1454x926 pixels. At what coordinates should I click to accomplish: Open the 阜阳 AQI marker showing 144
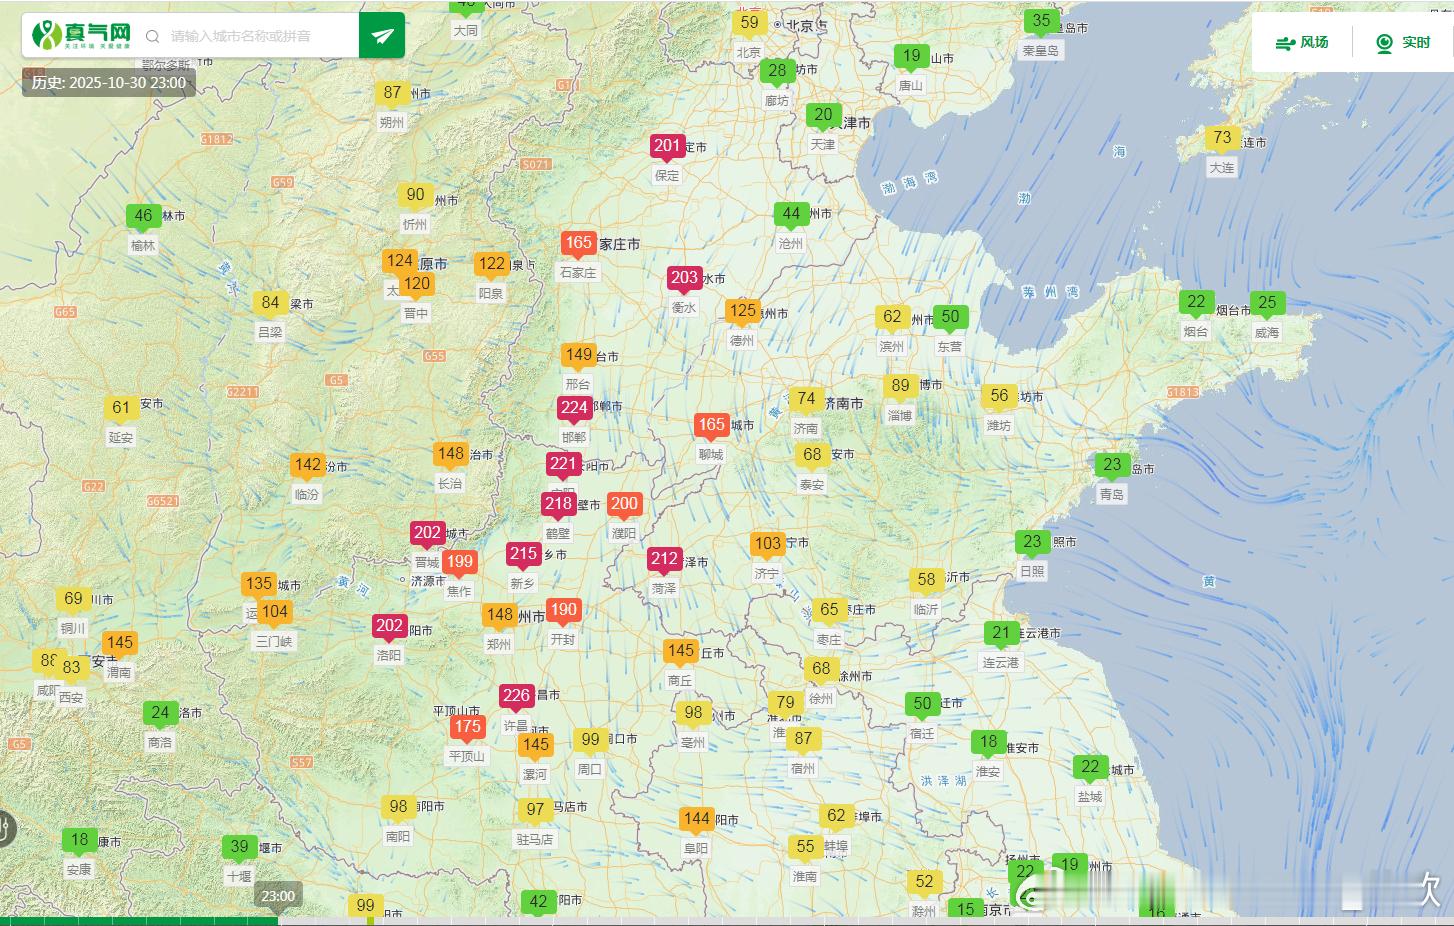(696, 820)
